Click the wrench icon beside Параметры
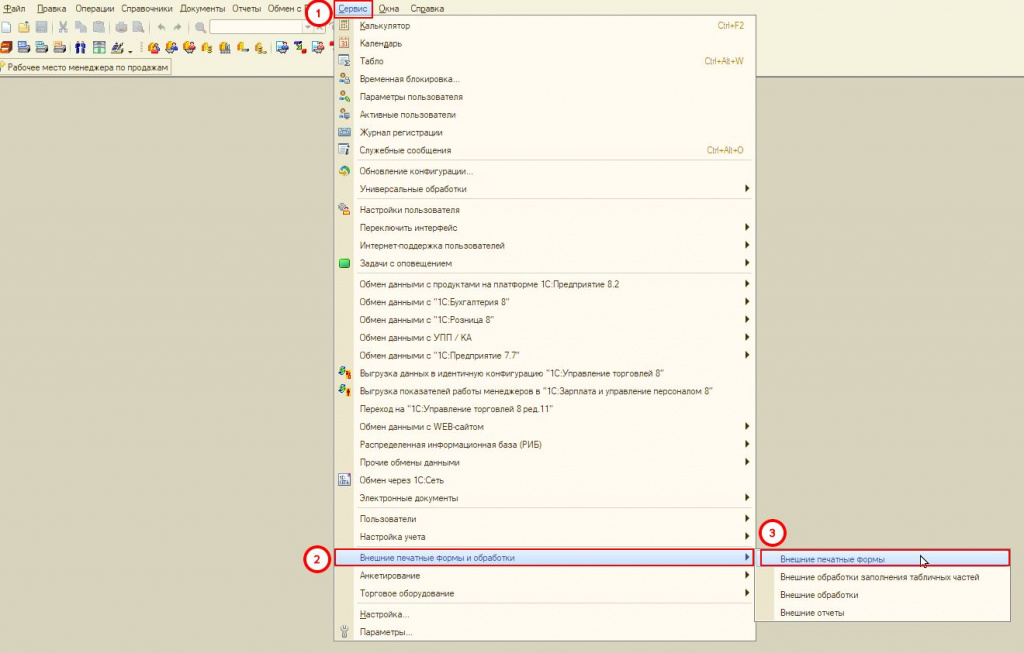This screenshot has width=1024, height=653. [344, 631]
